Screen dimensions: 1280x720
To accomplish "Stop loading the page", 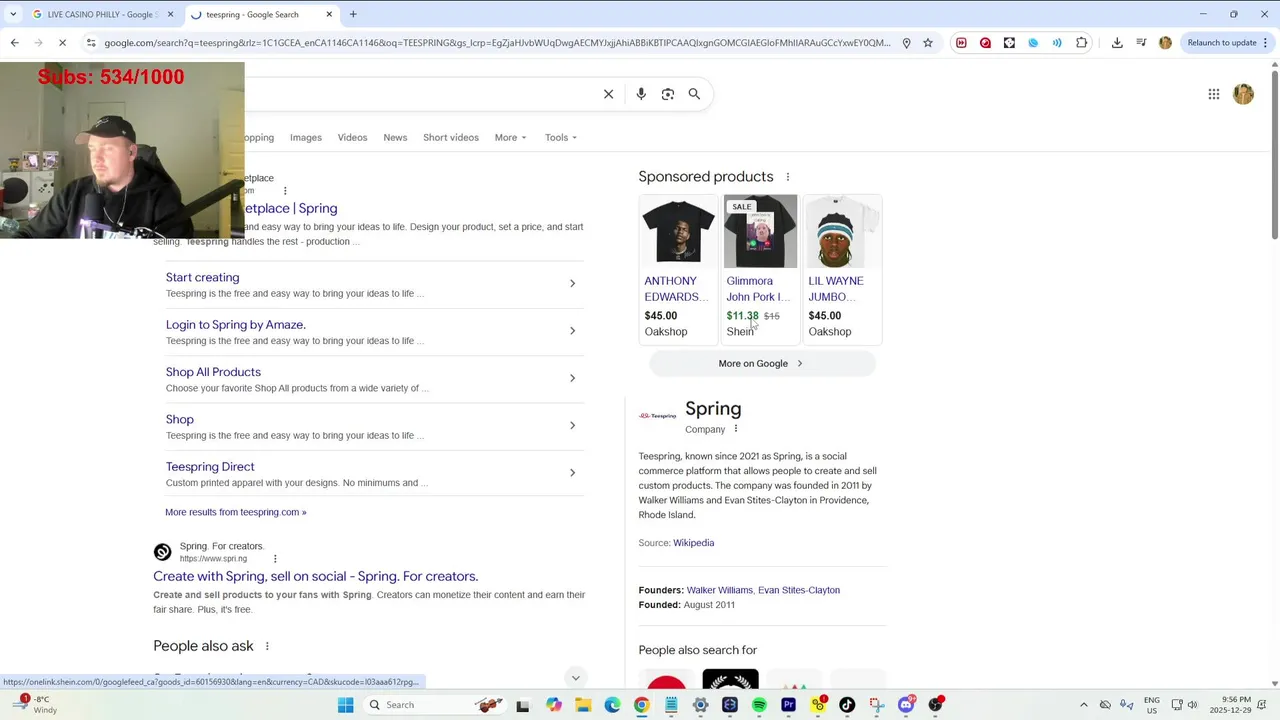I will [62, 43].
